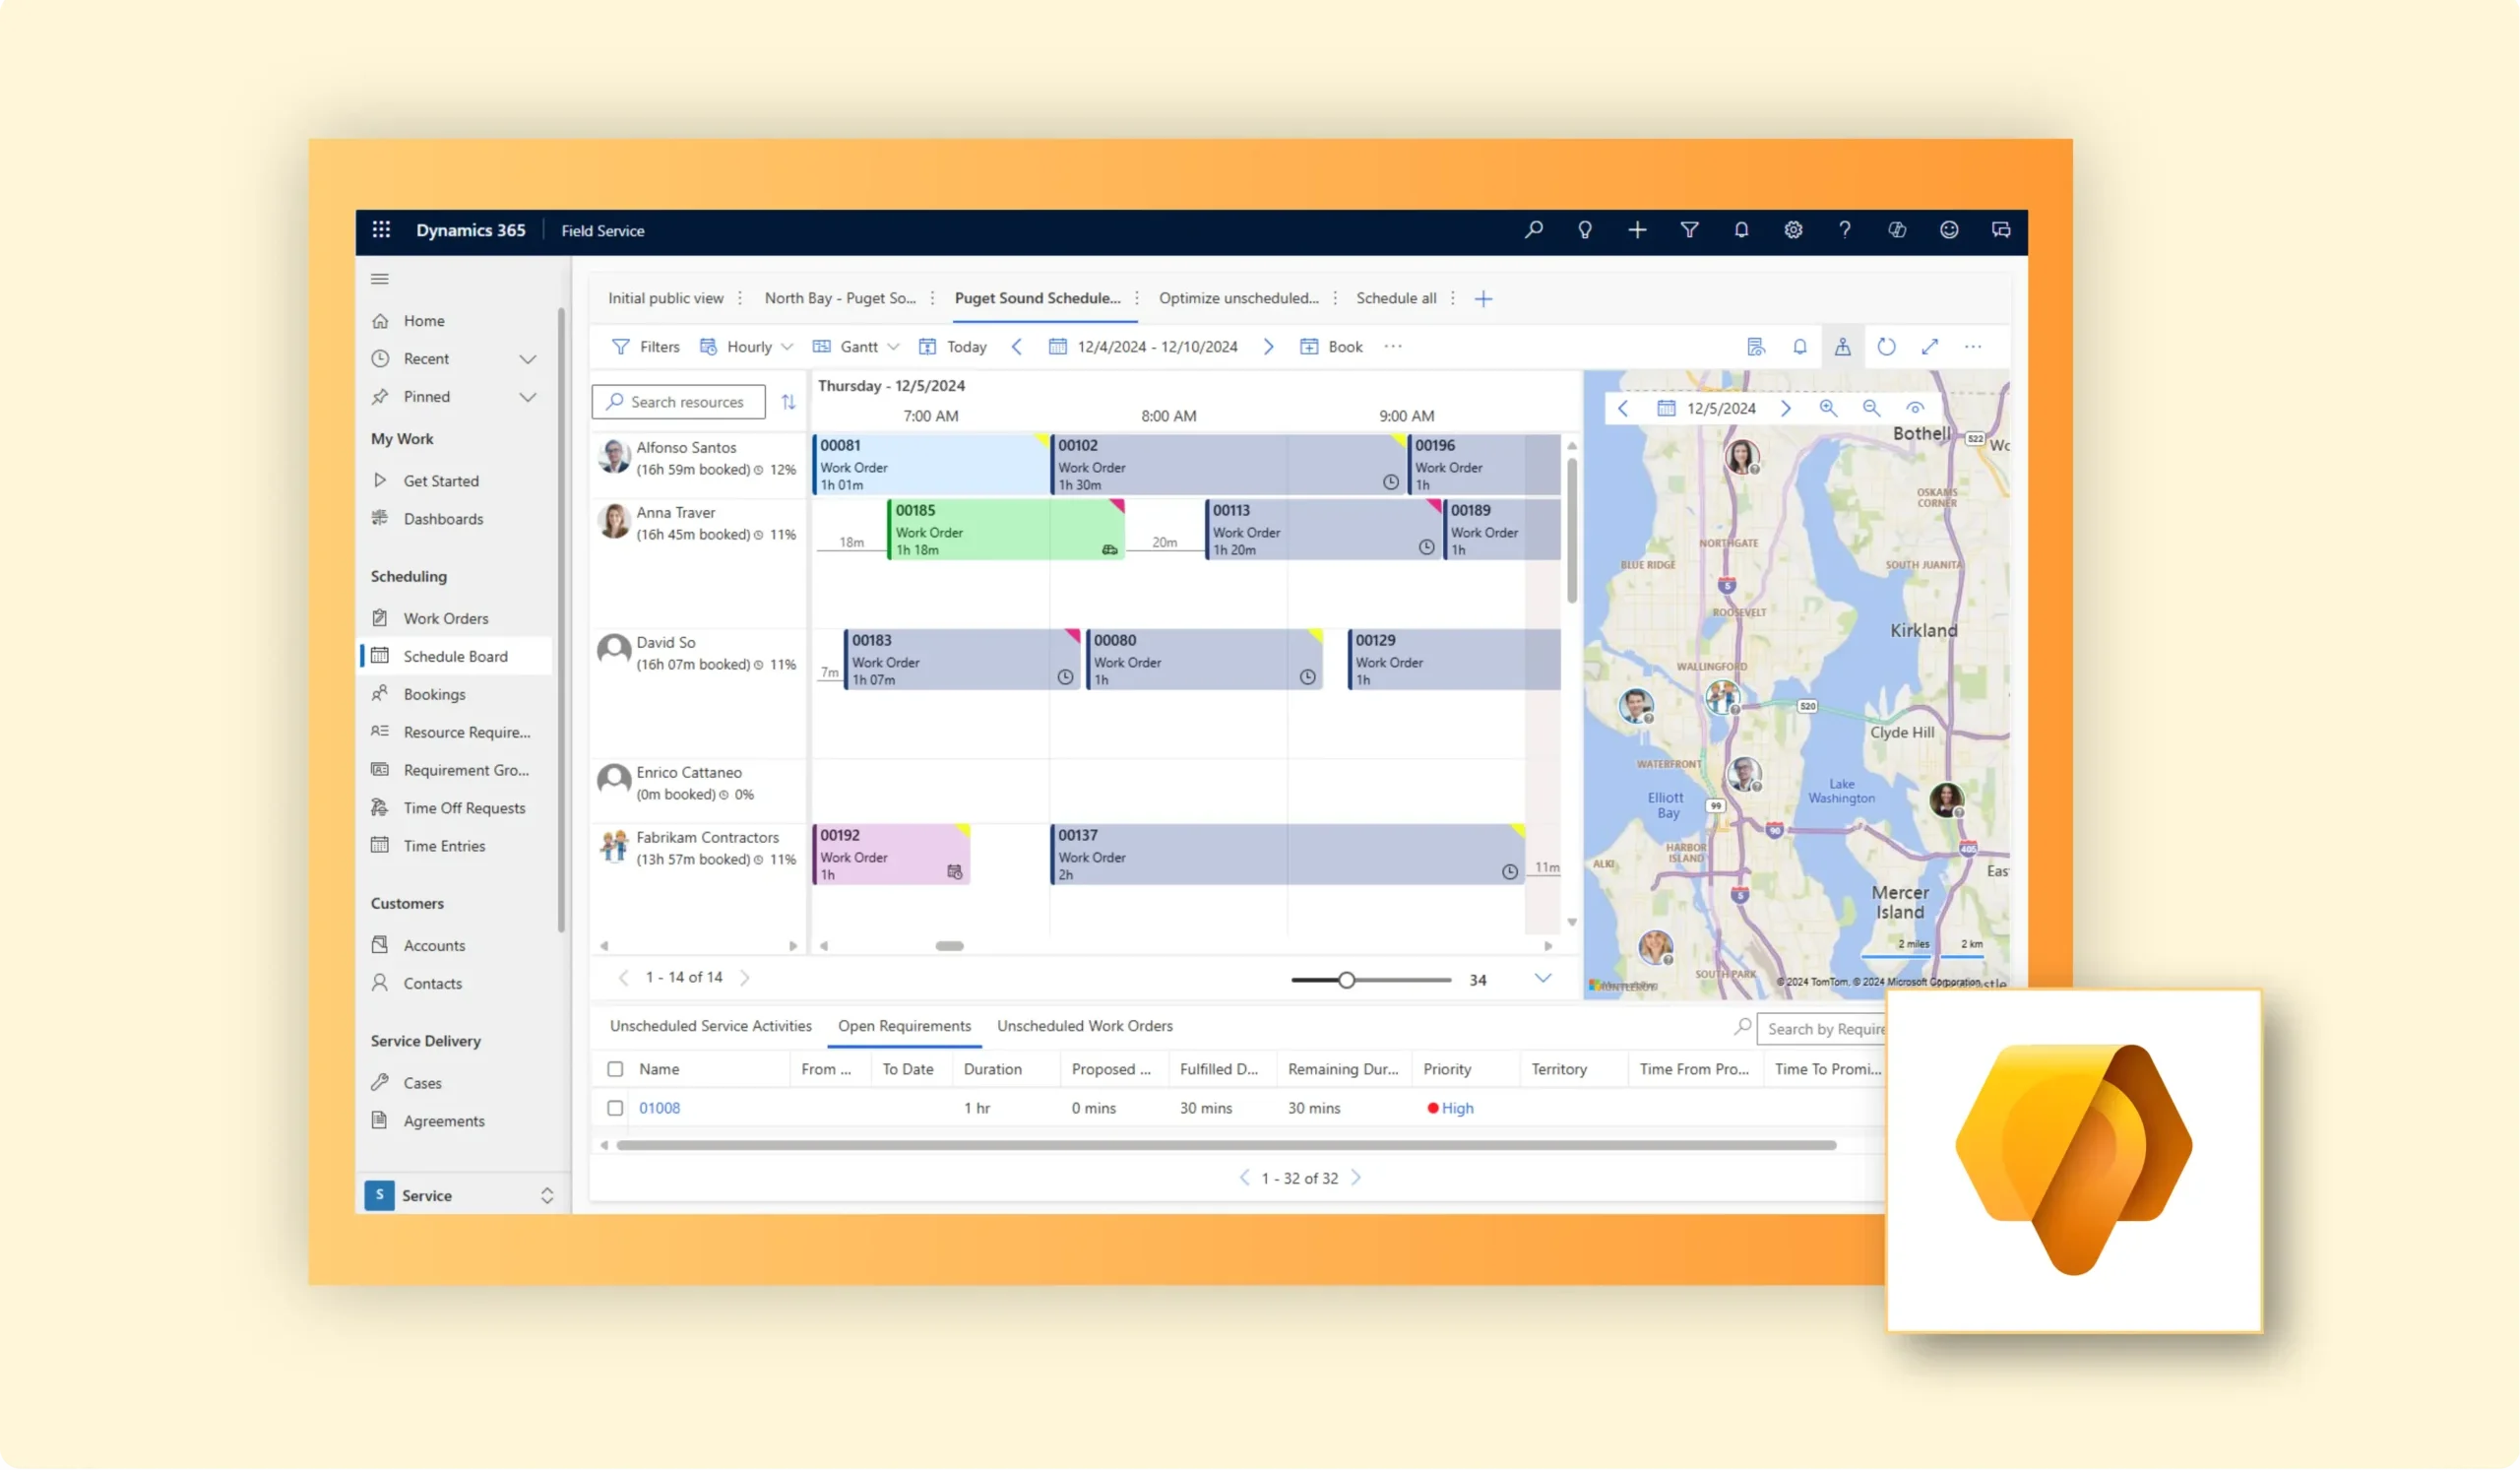Zoom out on the map
This screenshot has width=2520, height=1470.
[x=1871, y=408]
